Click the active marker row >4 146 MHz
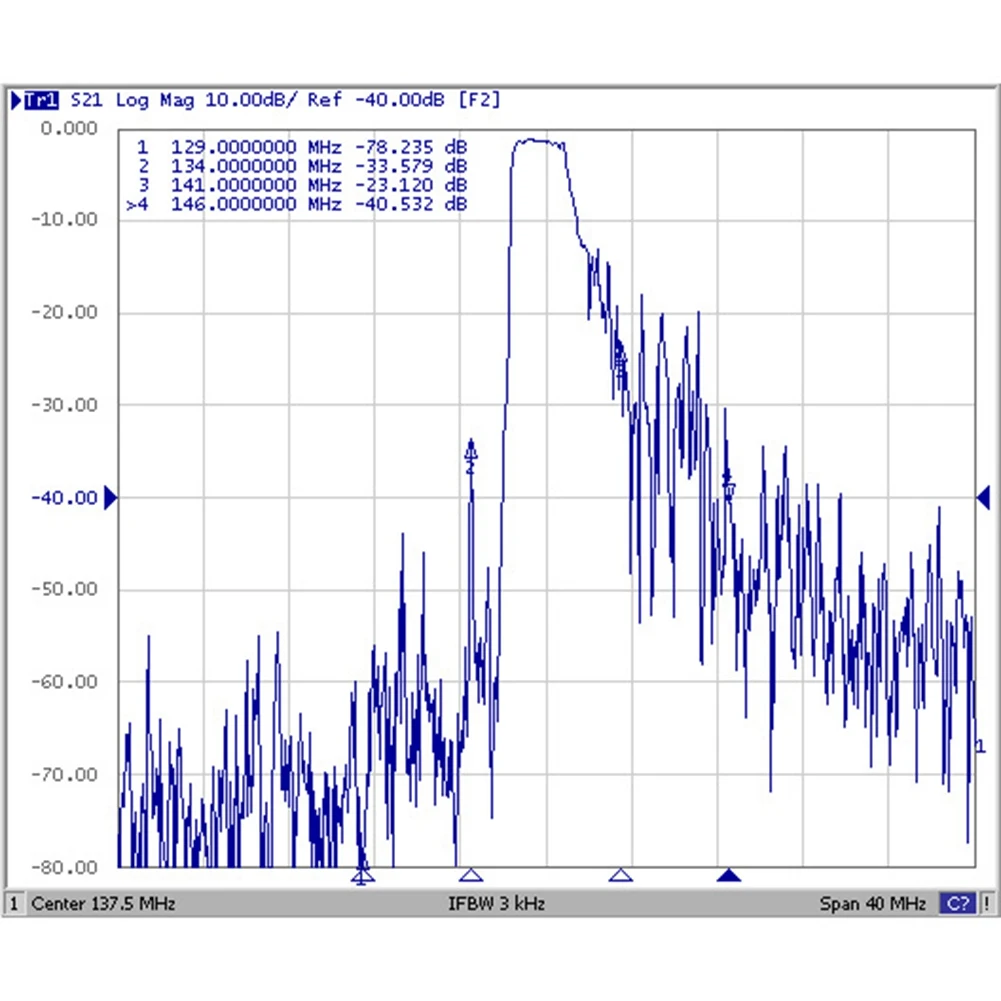Screen dimensions: 1001x1001 click(x=295, y=204)
